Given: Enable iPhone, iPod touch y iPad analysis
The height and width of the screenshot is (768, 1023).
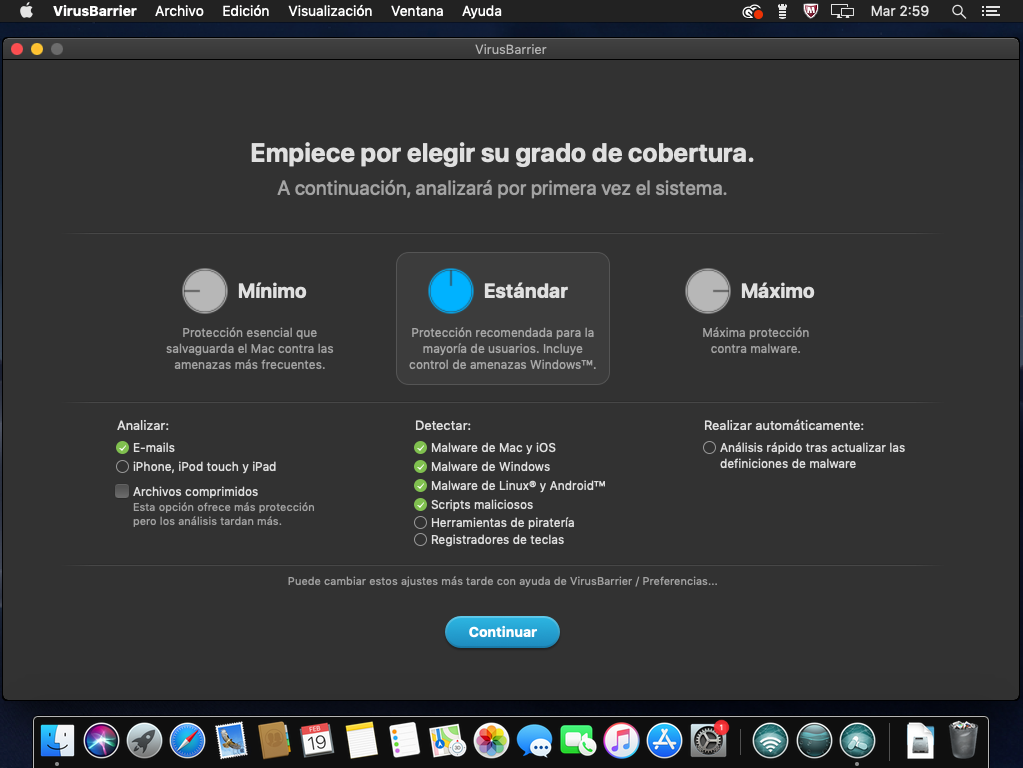Looking at the screenshot, I should [x=122, y=467].
